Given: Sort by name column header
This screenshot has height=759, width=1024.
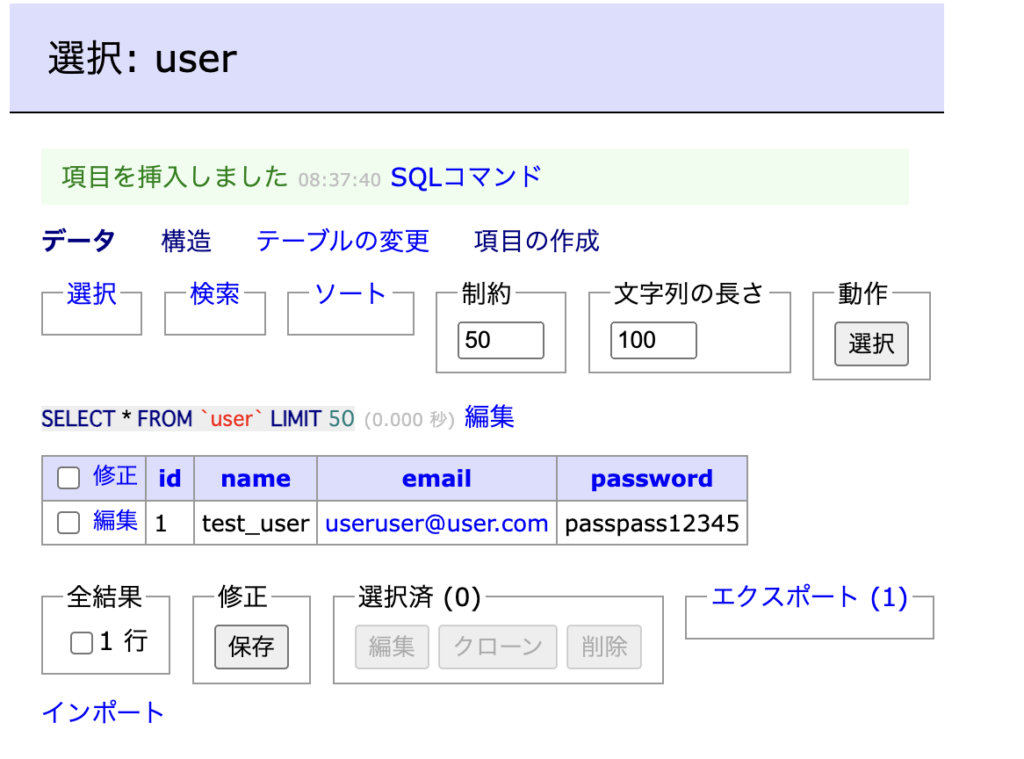Looking at the screenshot, I should click(255, 479).
